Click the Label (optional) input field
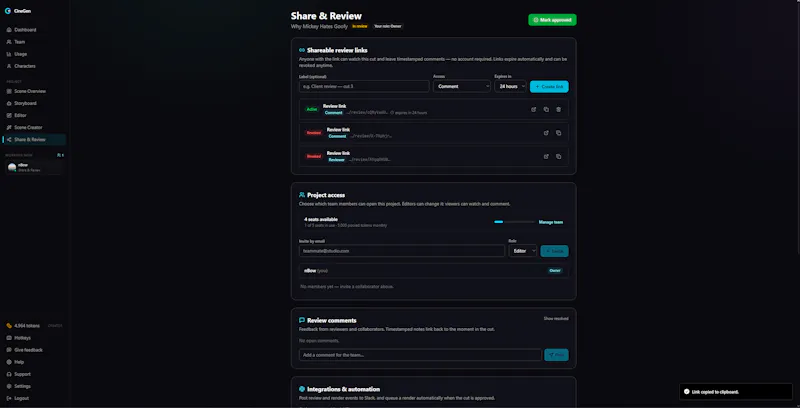 point(364,87)
